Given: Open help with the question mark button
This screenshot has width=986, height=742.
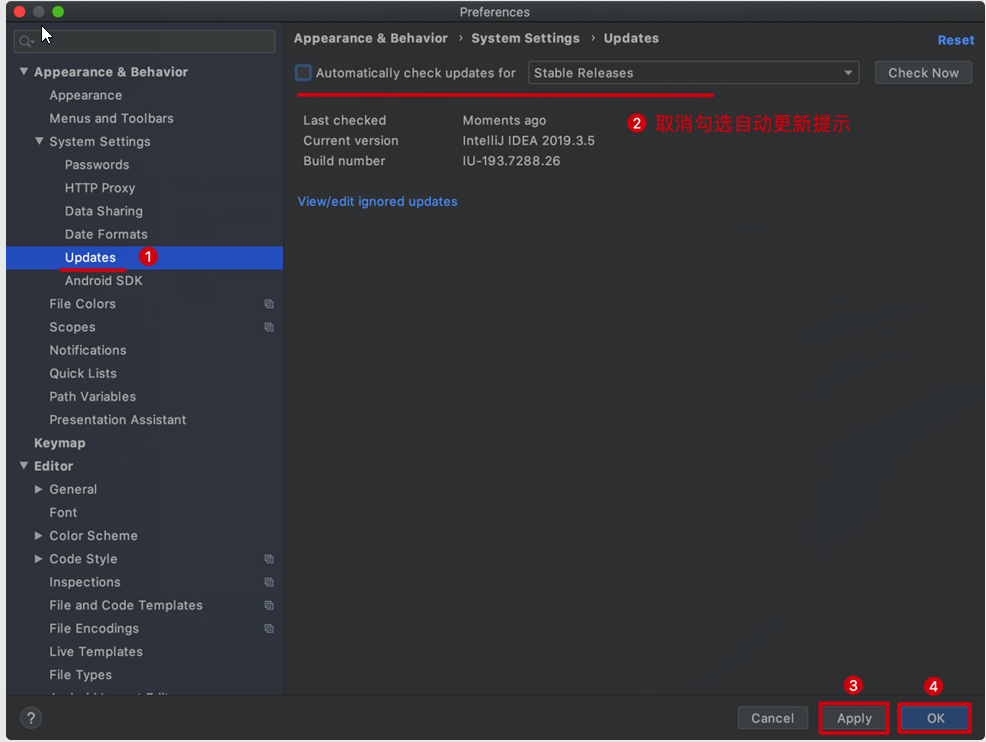Looking at the screenshot, I should (31, 718).
